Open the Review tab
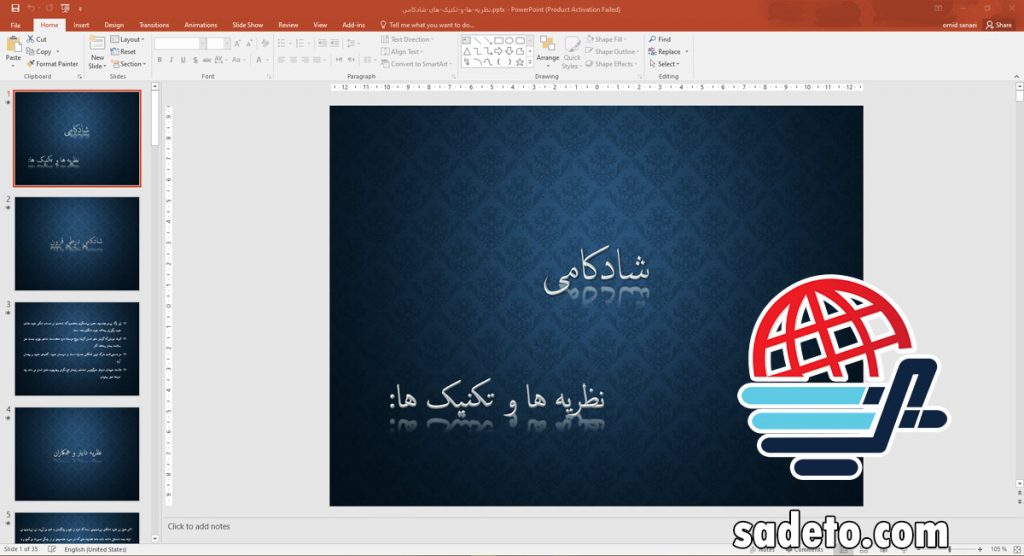The width and height of the screenshot is (1024, 556). [288, 25]
